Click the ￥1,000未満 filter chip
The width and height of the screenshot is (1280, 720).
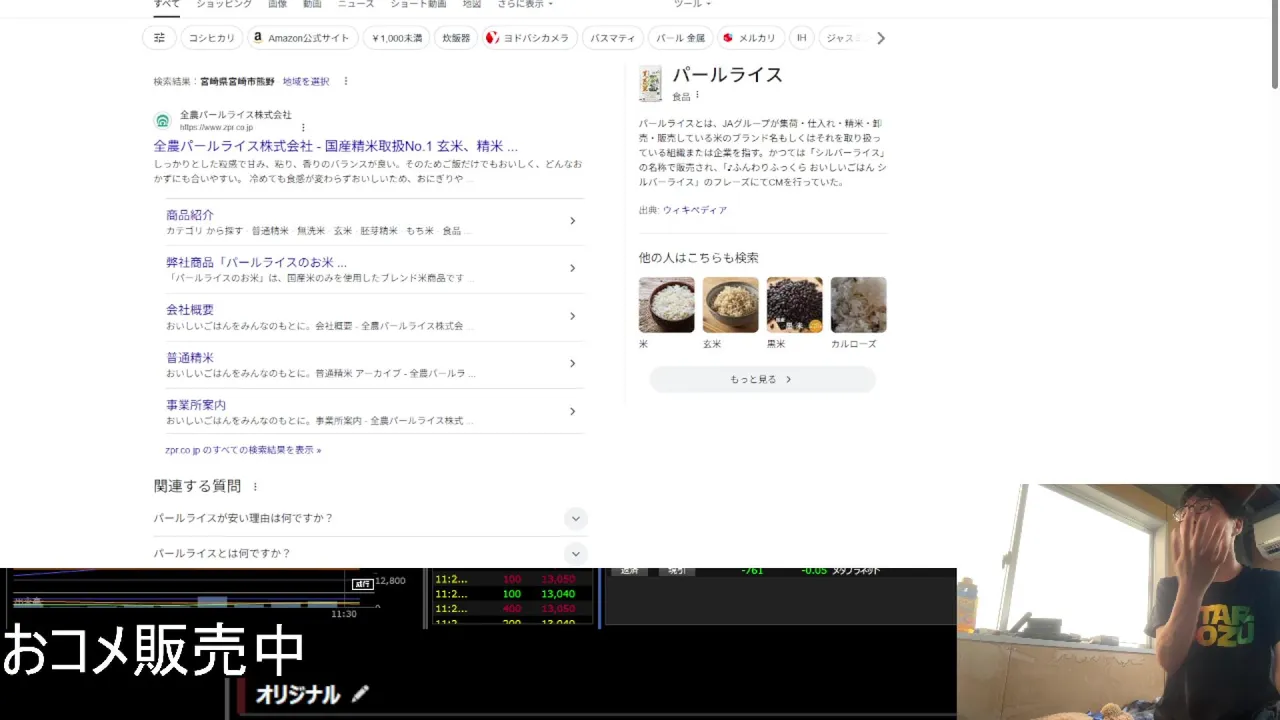pyautogui.click(x=396, y=38)
